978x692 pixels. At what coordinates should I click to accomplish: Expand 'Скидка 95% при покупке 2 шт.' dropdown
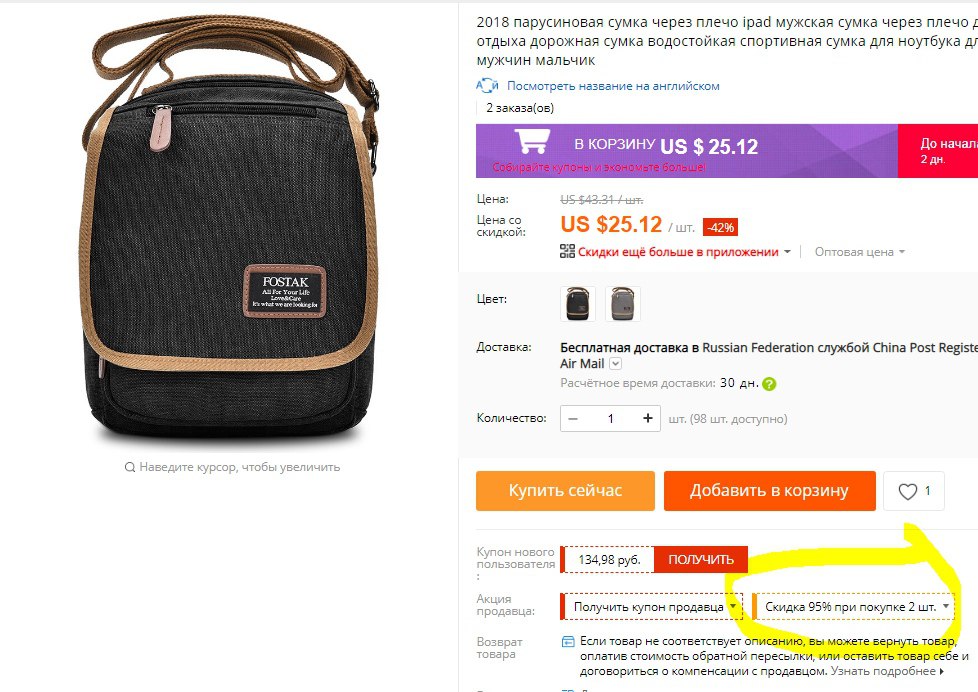(x=854, y=607)
